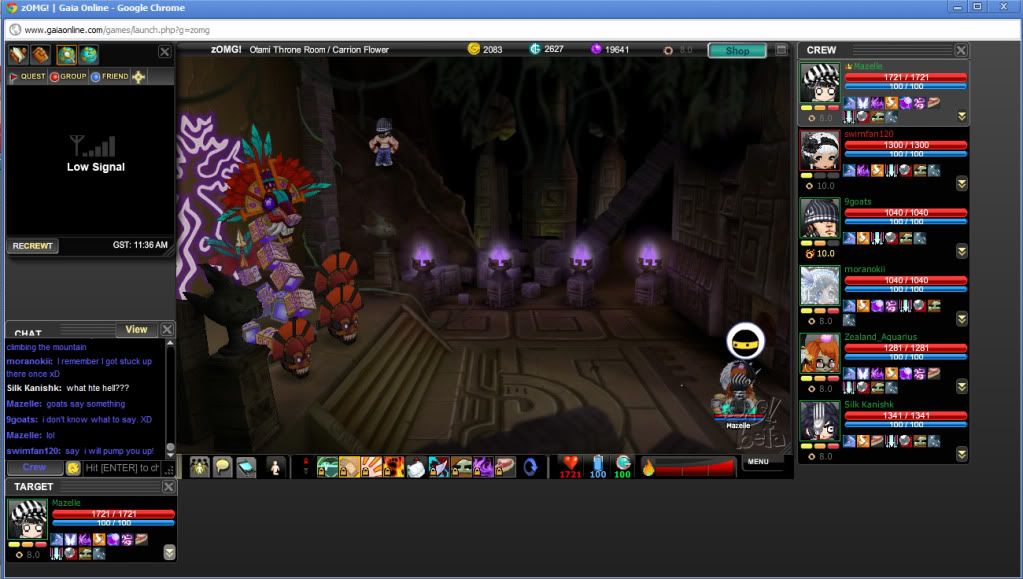
Task: Activate the mushroom hat ring slot
Action: click(461, 467)
